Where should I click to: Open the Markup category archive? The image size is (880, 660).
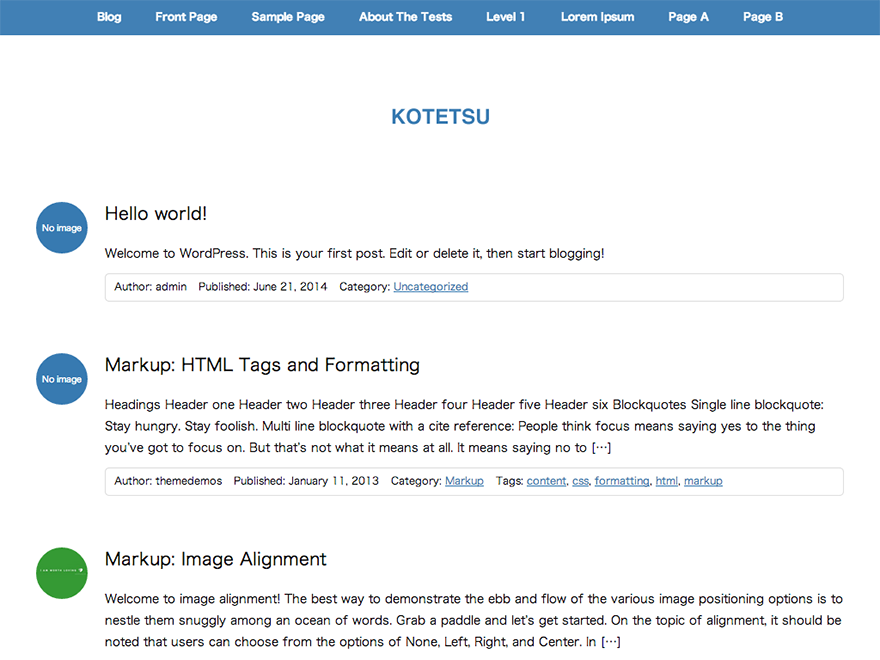tap(464, 481)
